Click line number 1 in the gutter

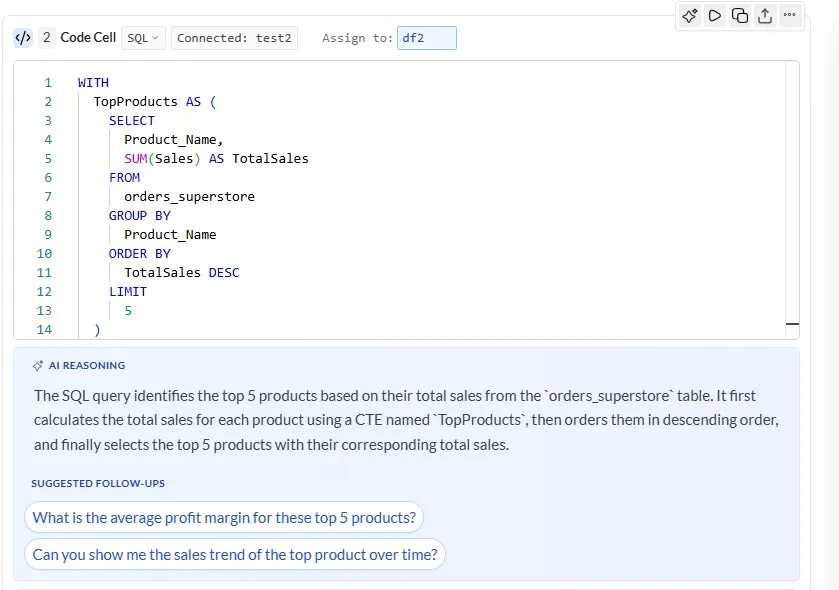point(47,83)
